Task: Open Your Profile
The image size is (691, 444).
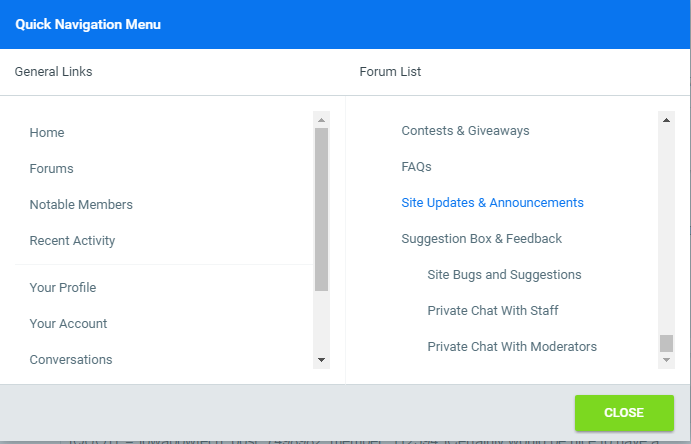Action: coord(63,288)
